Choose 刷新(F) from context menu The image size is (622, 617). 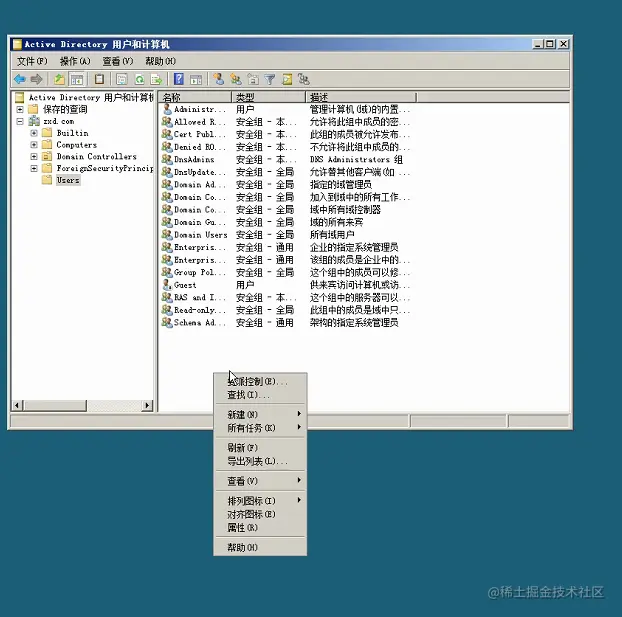click(x=260, y=448)
